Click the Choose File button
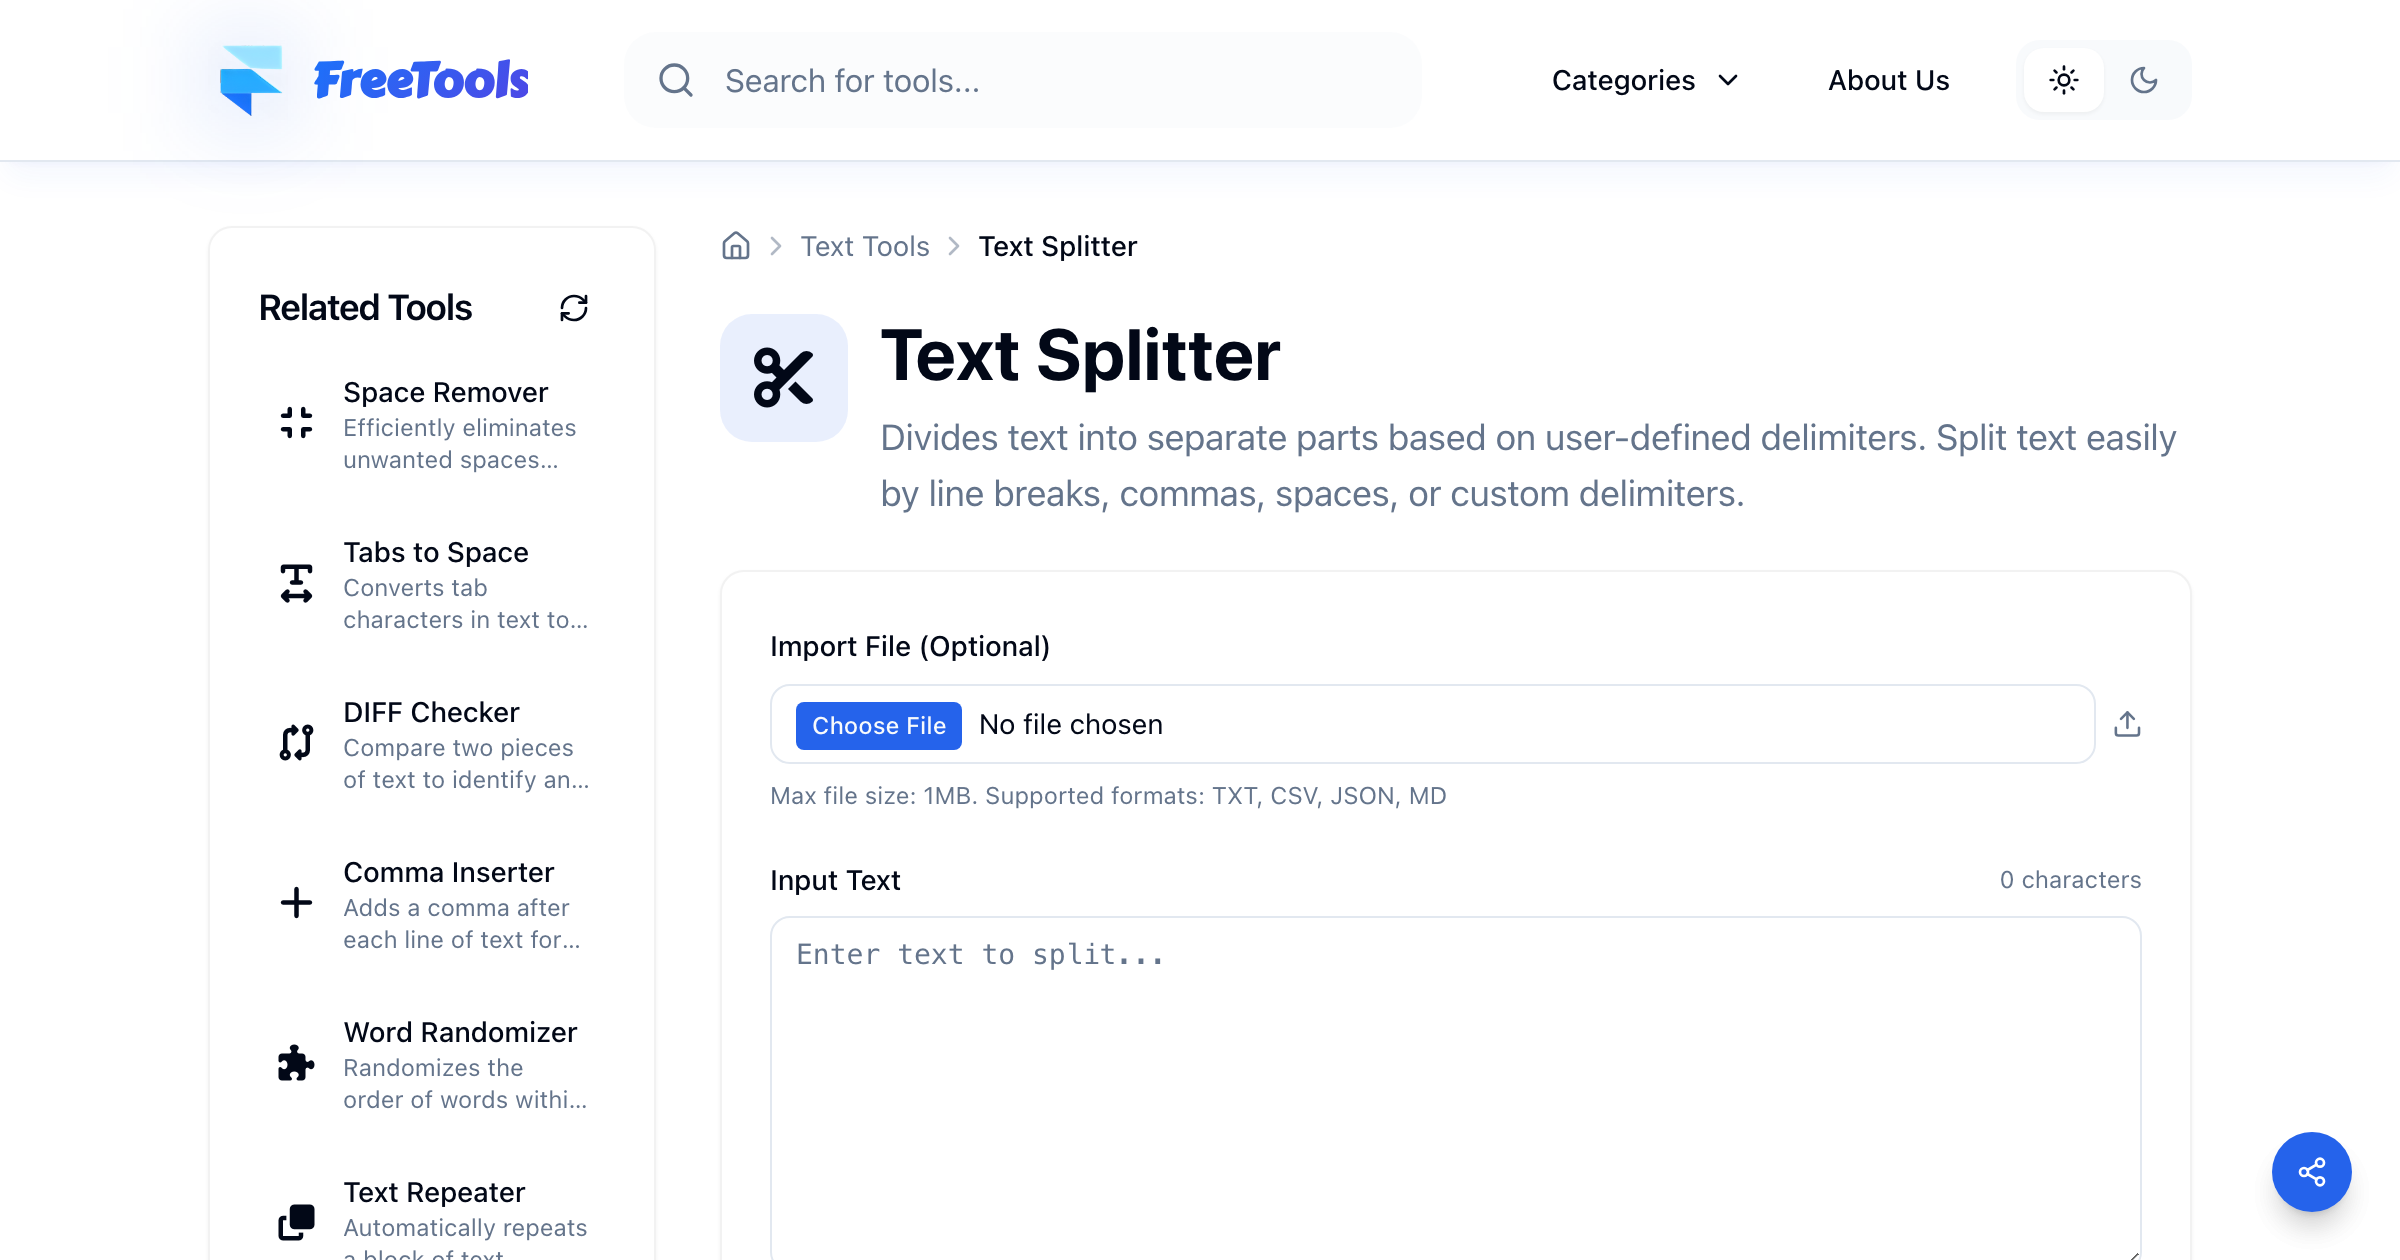2400x1260 pixels. click(878, 724)
